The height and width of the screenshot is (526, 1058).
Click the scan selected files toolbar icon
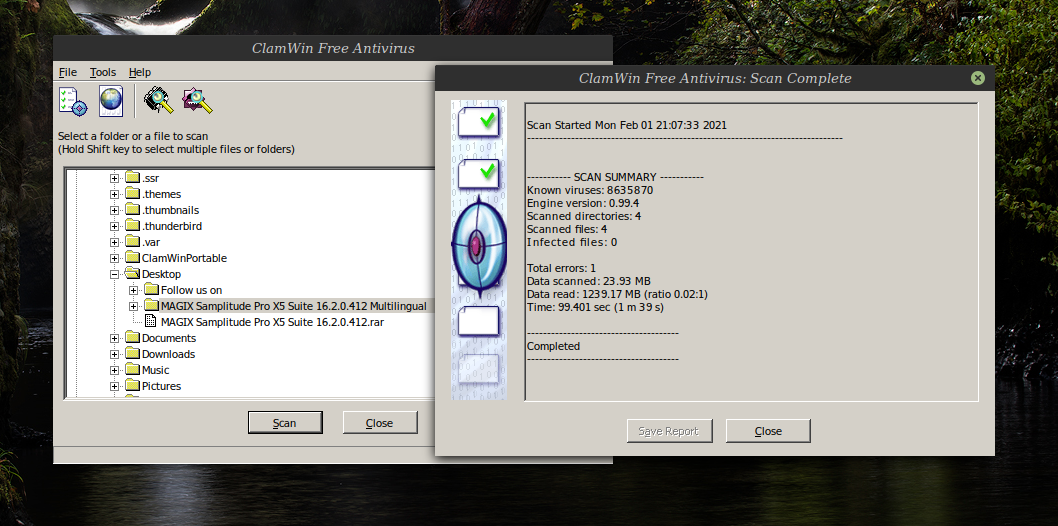[x=198, y=100]
